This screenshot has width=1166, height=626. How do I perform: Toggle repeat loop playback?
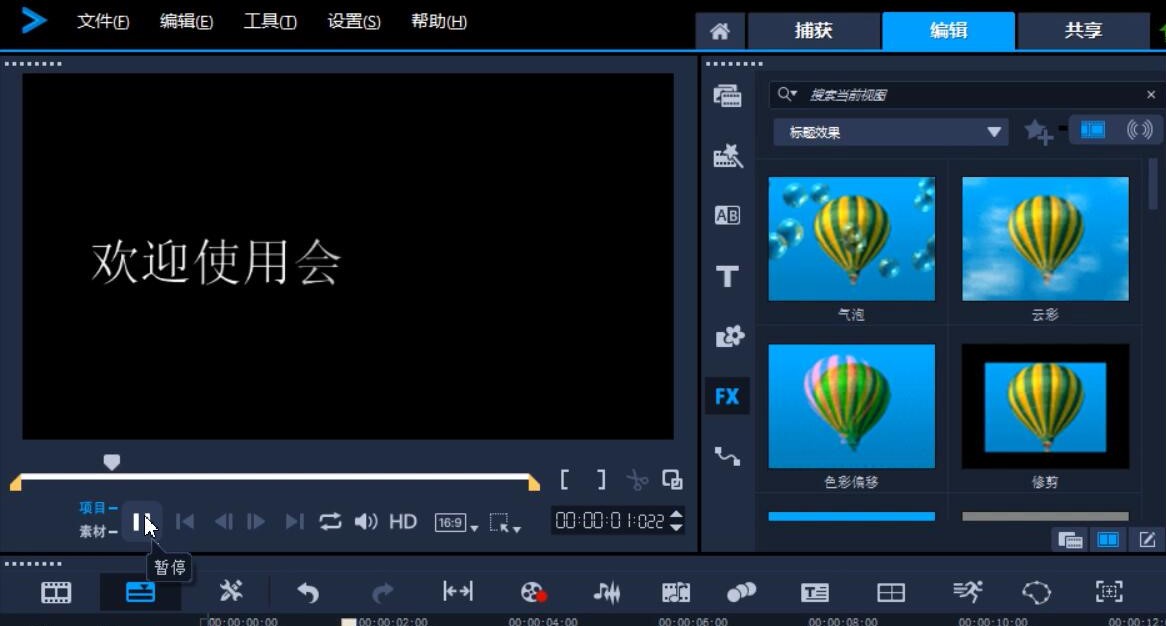pos(330,522)
